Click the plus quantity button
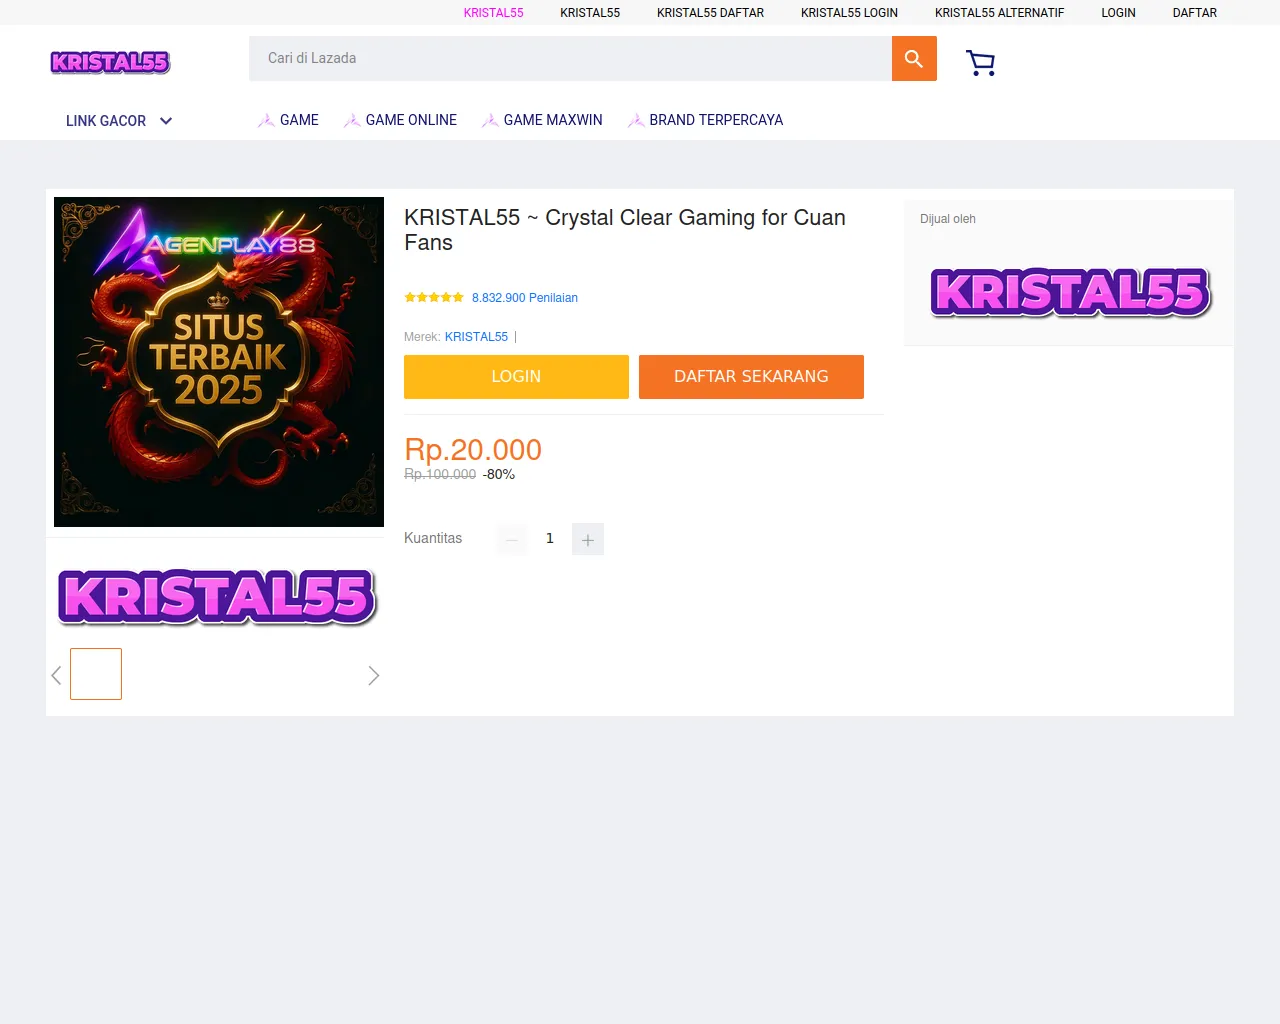The image size is (1280, 1024). 588,539
